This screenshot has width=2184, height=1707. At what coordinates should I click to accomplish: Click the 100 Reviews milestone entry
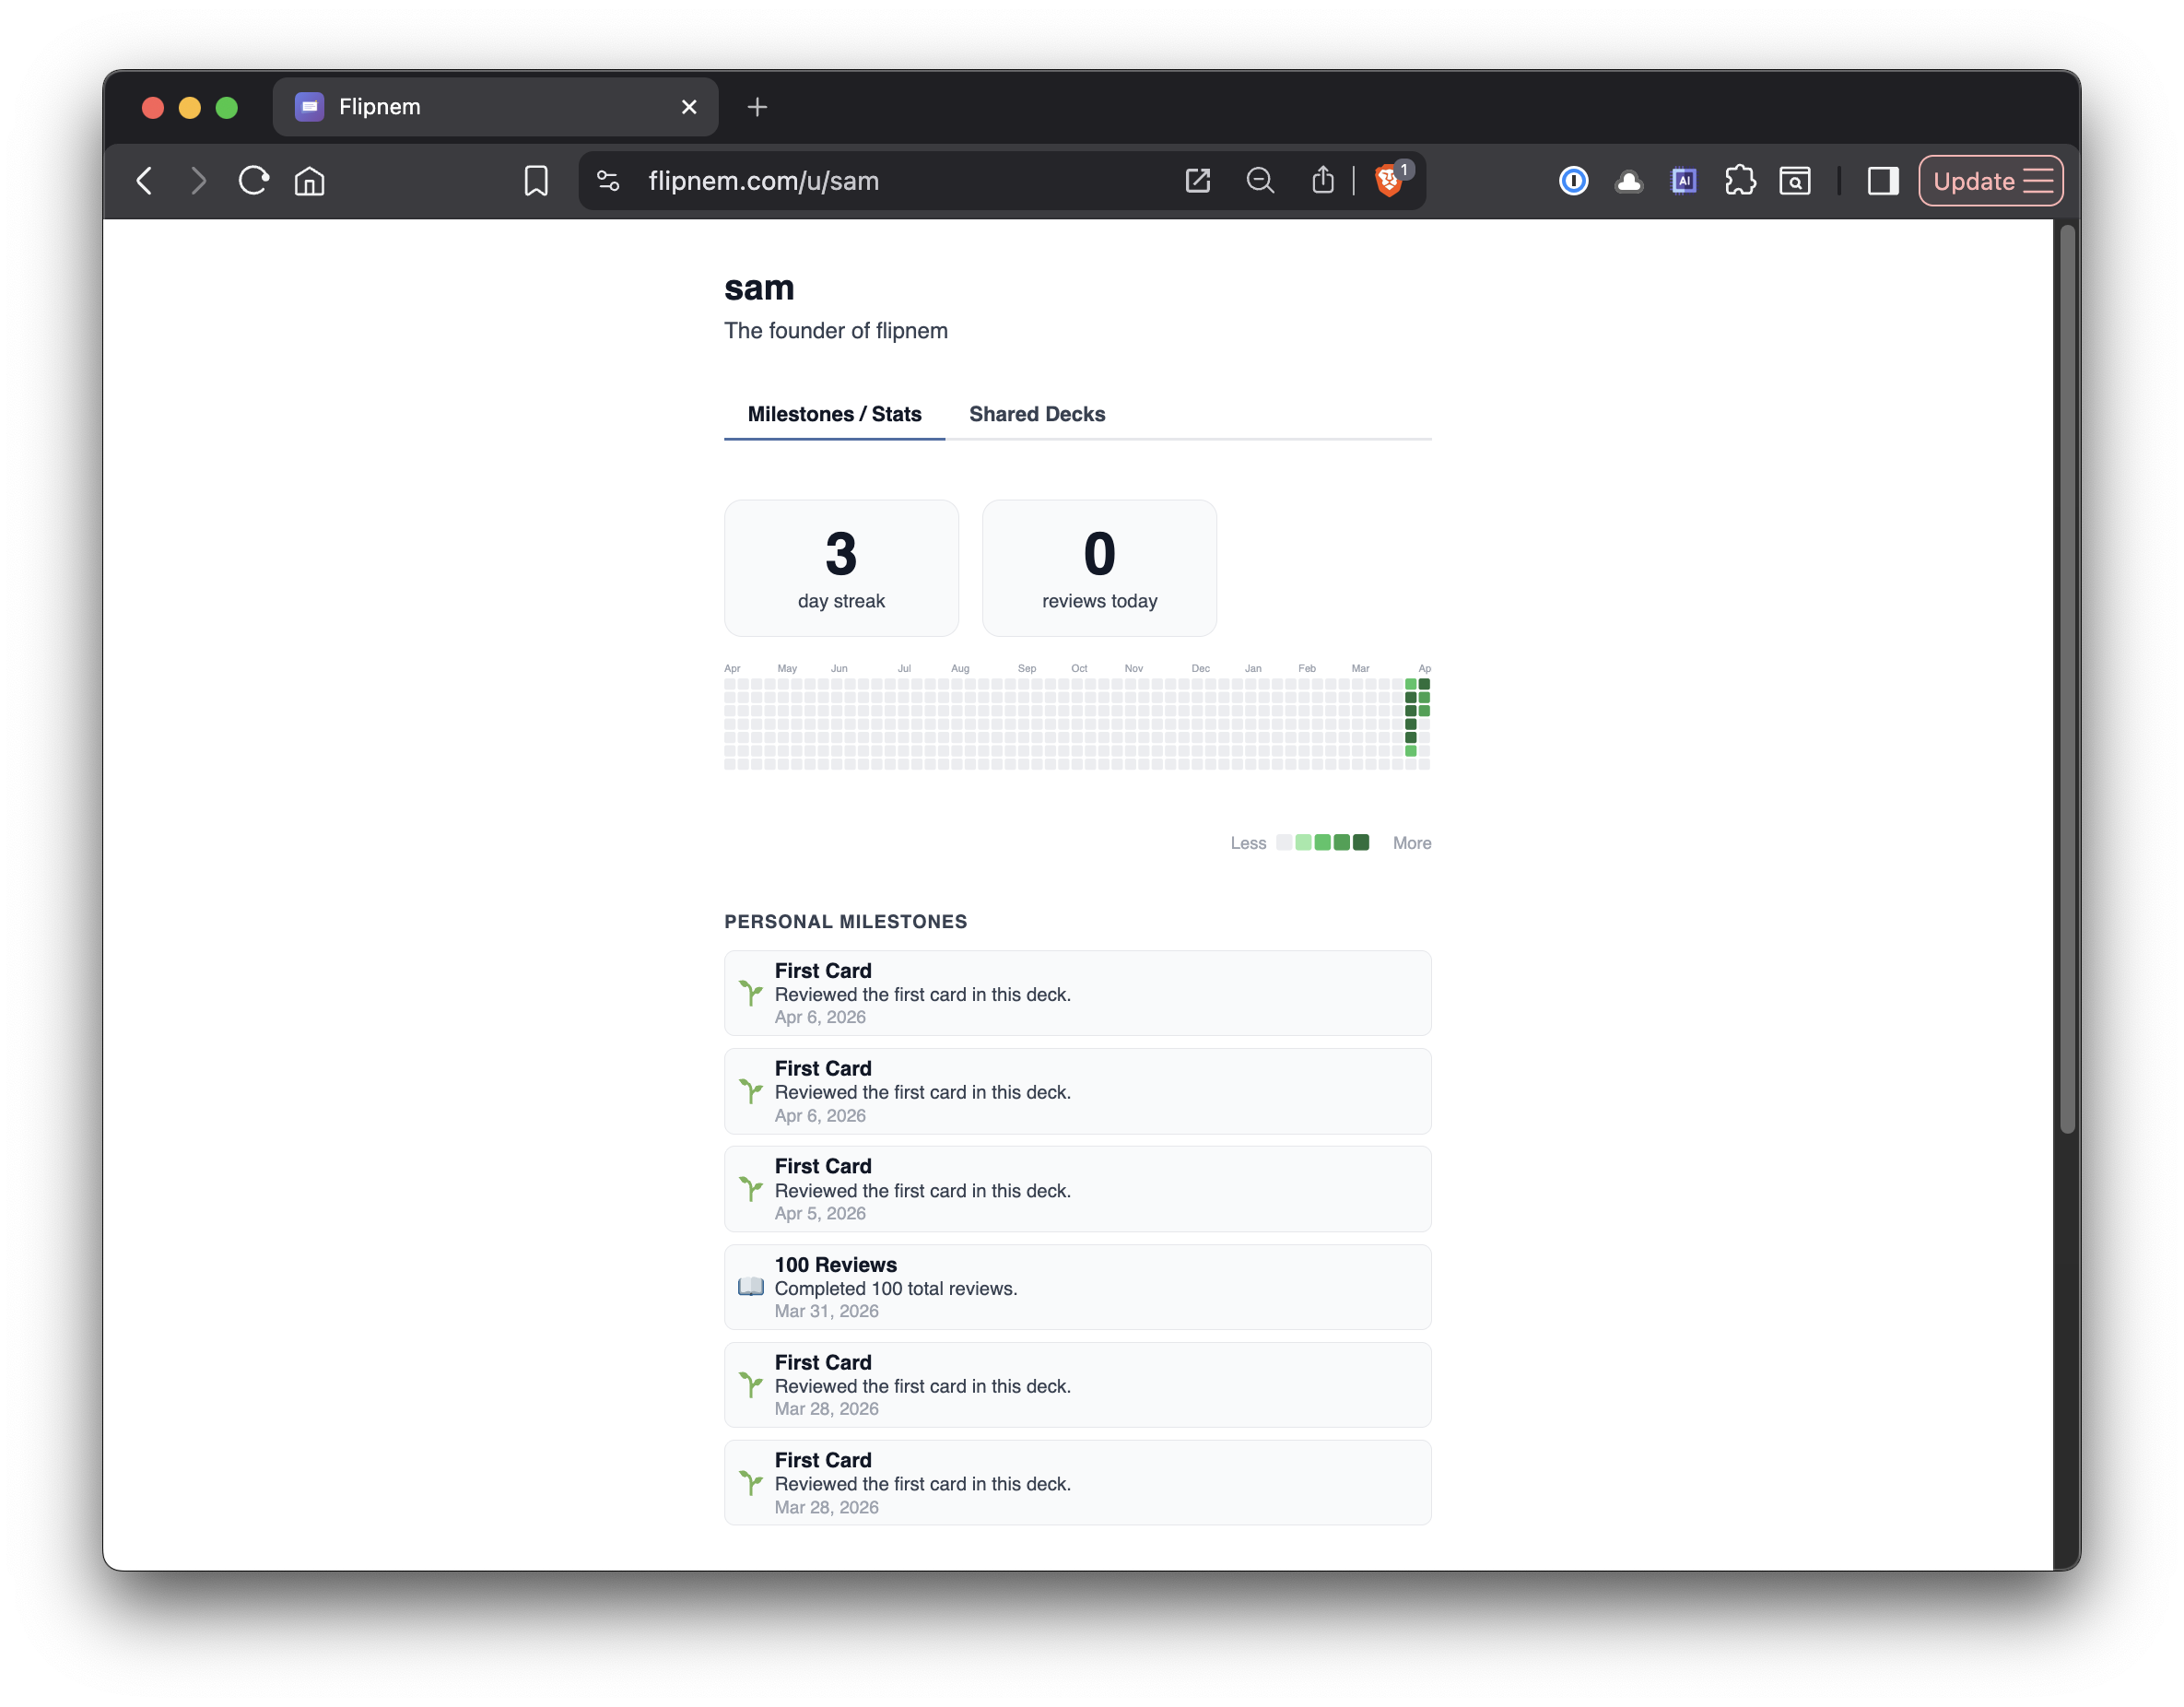1077,1287
